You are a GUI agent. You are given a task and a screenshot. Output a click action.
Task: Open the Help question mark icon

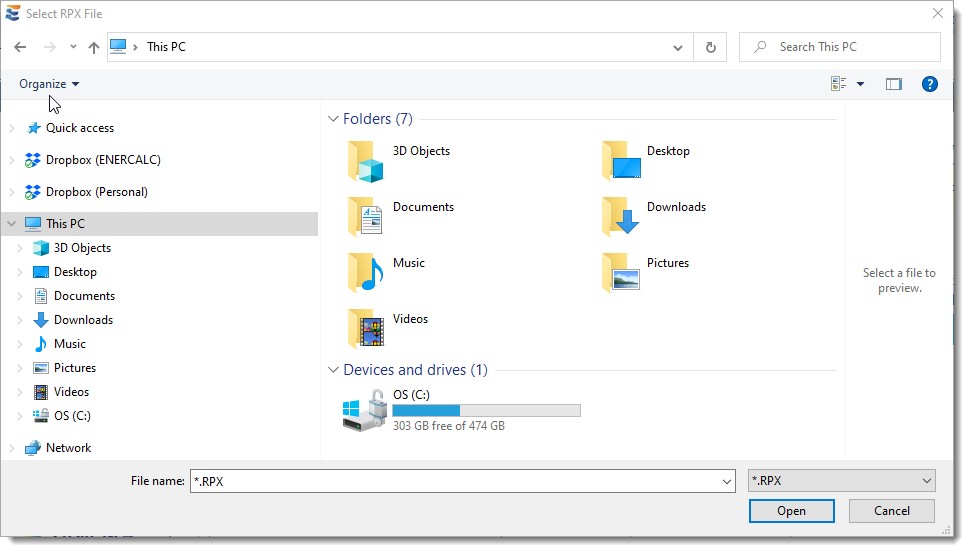929,84
